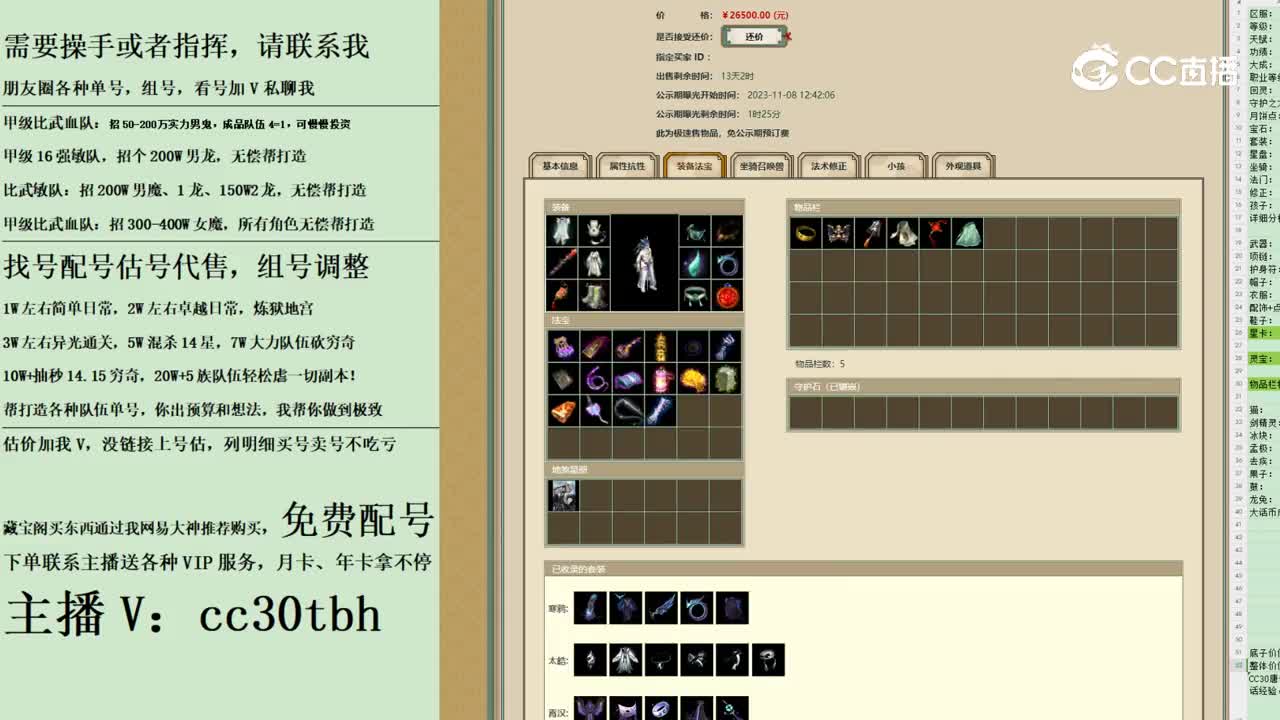Click the price ¥26500.00 (元)
The width and height of the screenshot is (1280, 720).
click(x=755, y=15)
